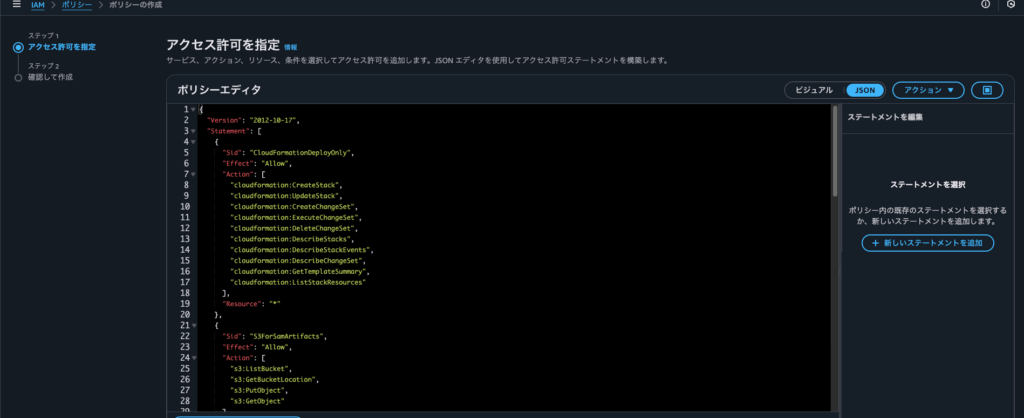Click 新しいステートメントを追加 button
Image resolution: width=1024 pixels, height=418 pixels.
(x=927, y=244)
